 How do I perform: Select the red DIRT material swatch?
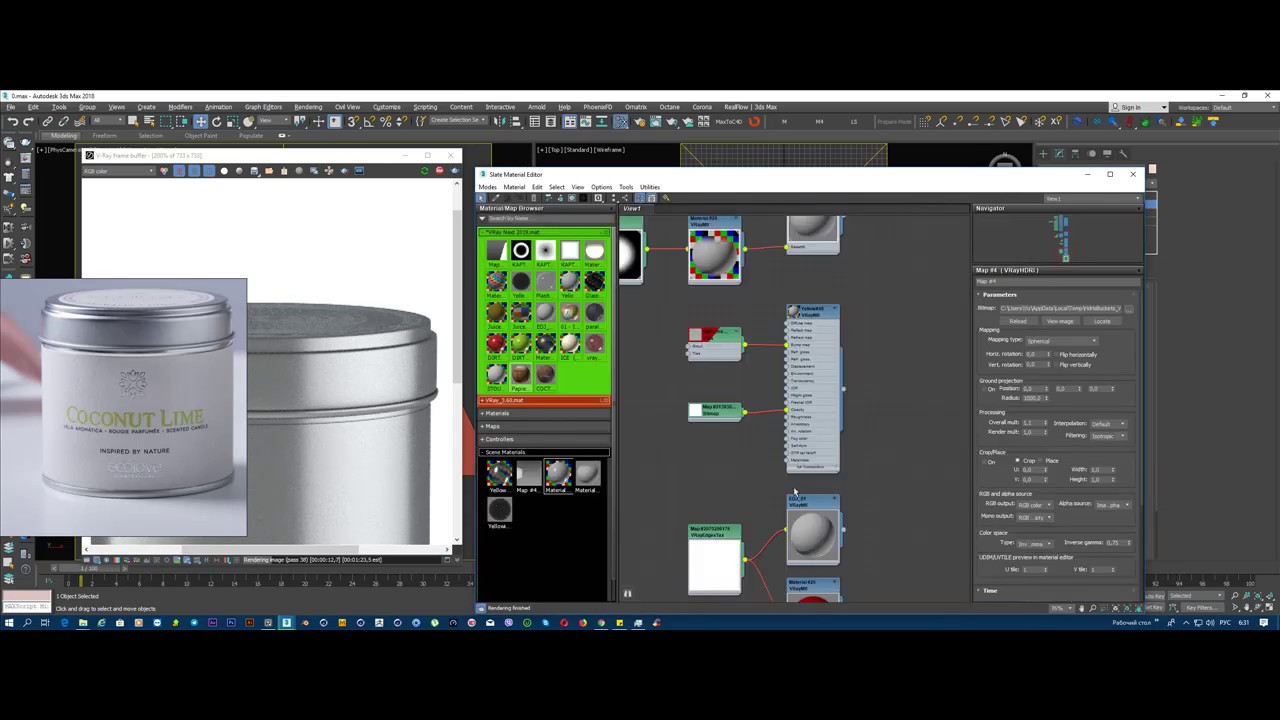(x=496, y=345)
